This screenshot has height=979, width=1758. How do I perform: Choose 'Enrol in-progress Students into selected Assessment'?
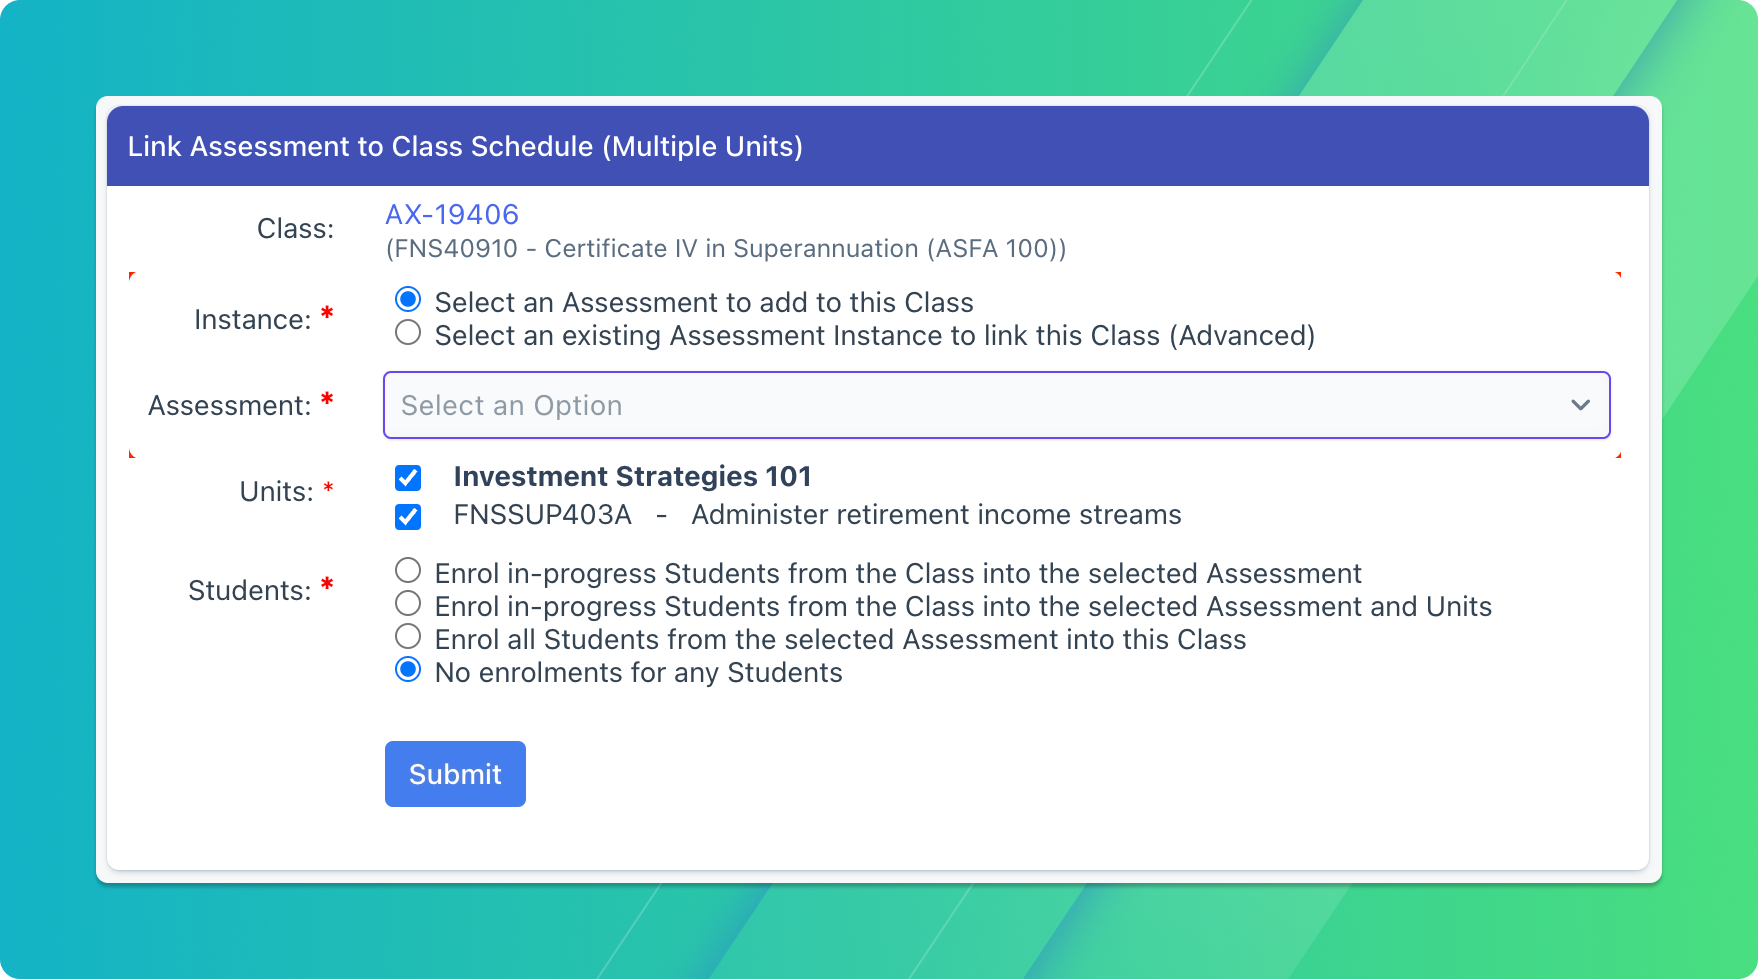pyautogui.click(x=407, y=569)
